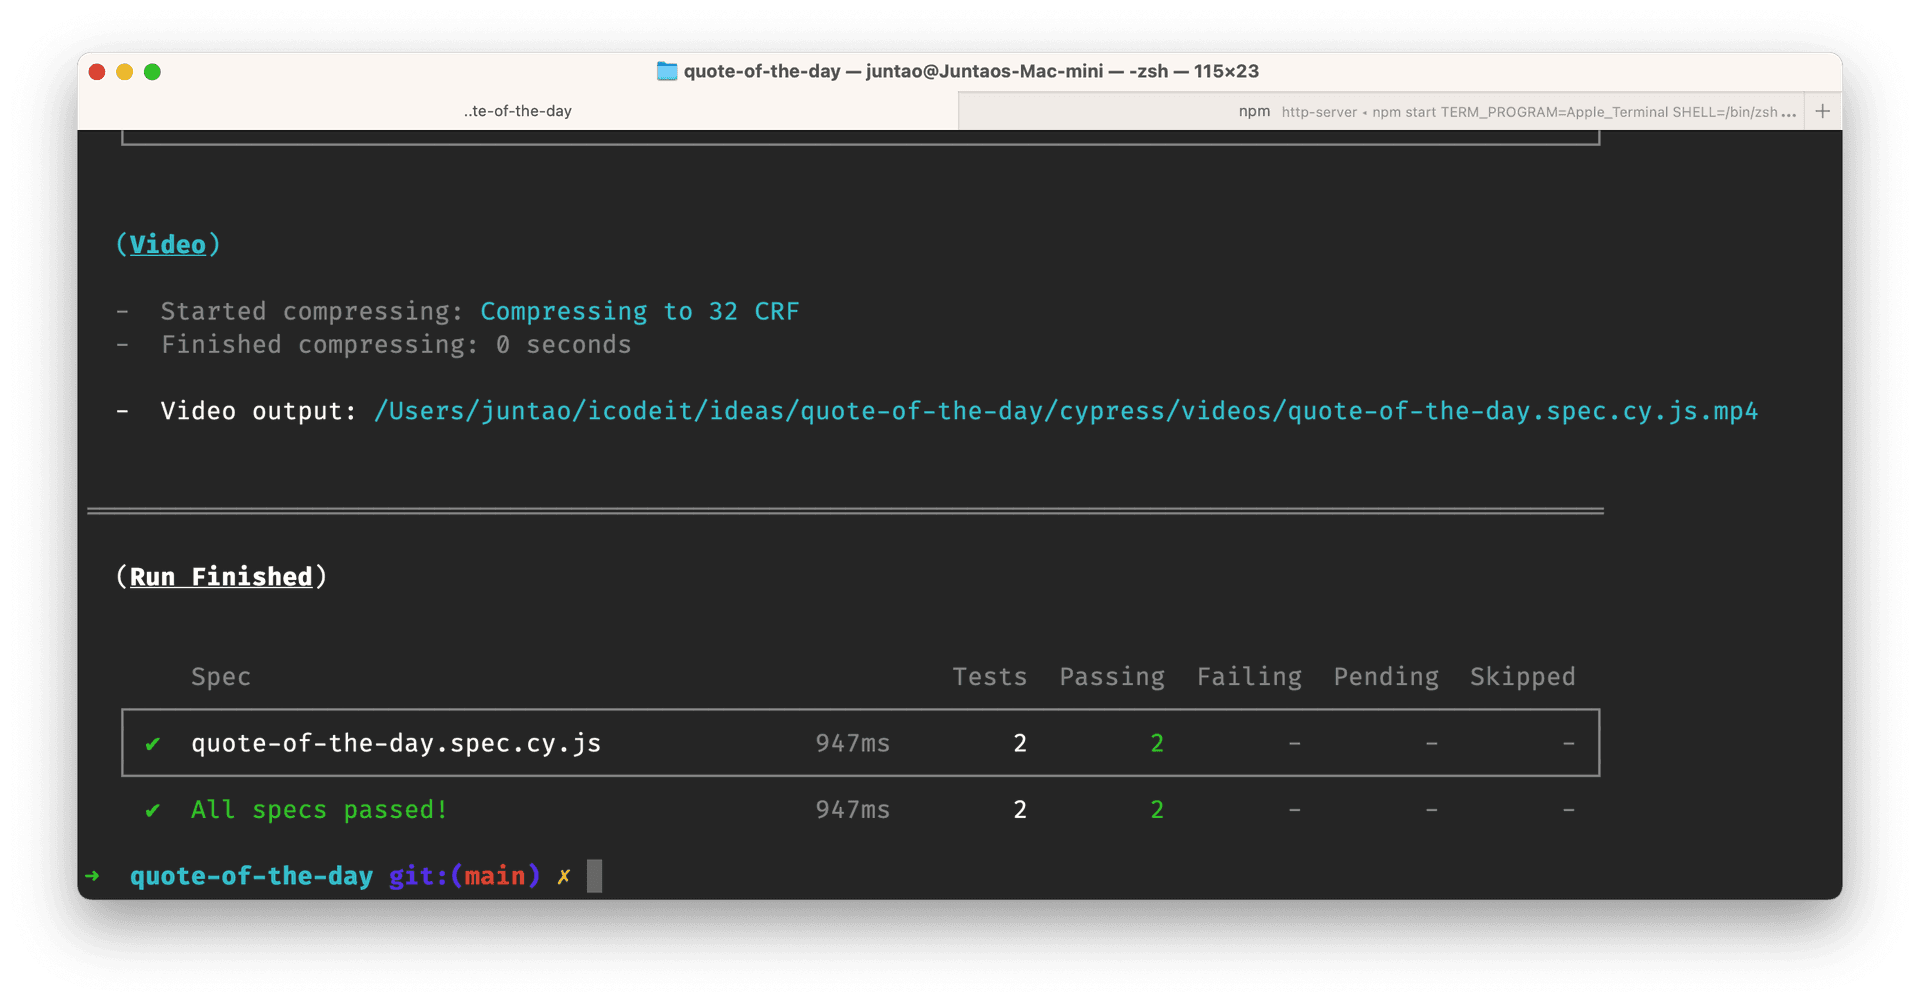
Task: Switch to the ..te-of-the-day tab
Action: (x=518, y=111)
